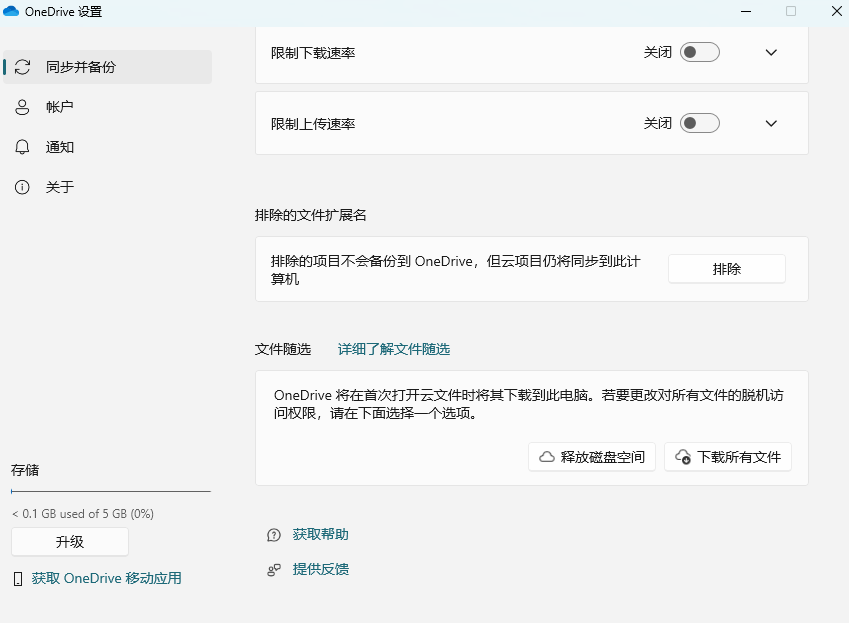
Task: Click the bell icon beside 通知
Action: (x=22, y=147)
